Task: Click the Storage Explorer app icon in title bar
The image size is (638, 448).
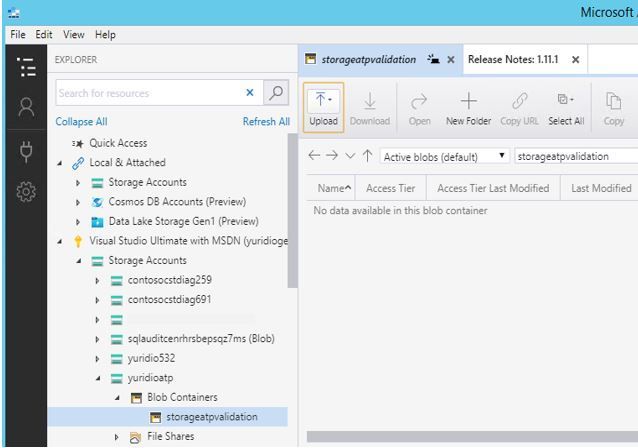Action: pos(14,13)
